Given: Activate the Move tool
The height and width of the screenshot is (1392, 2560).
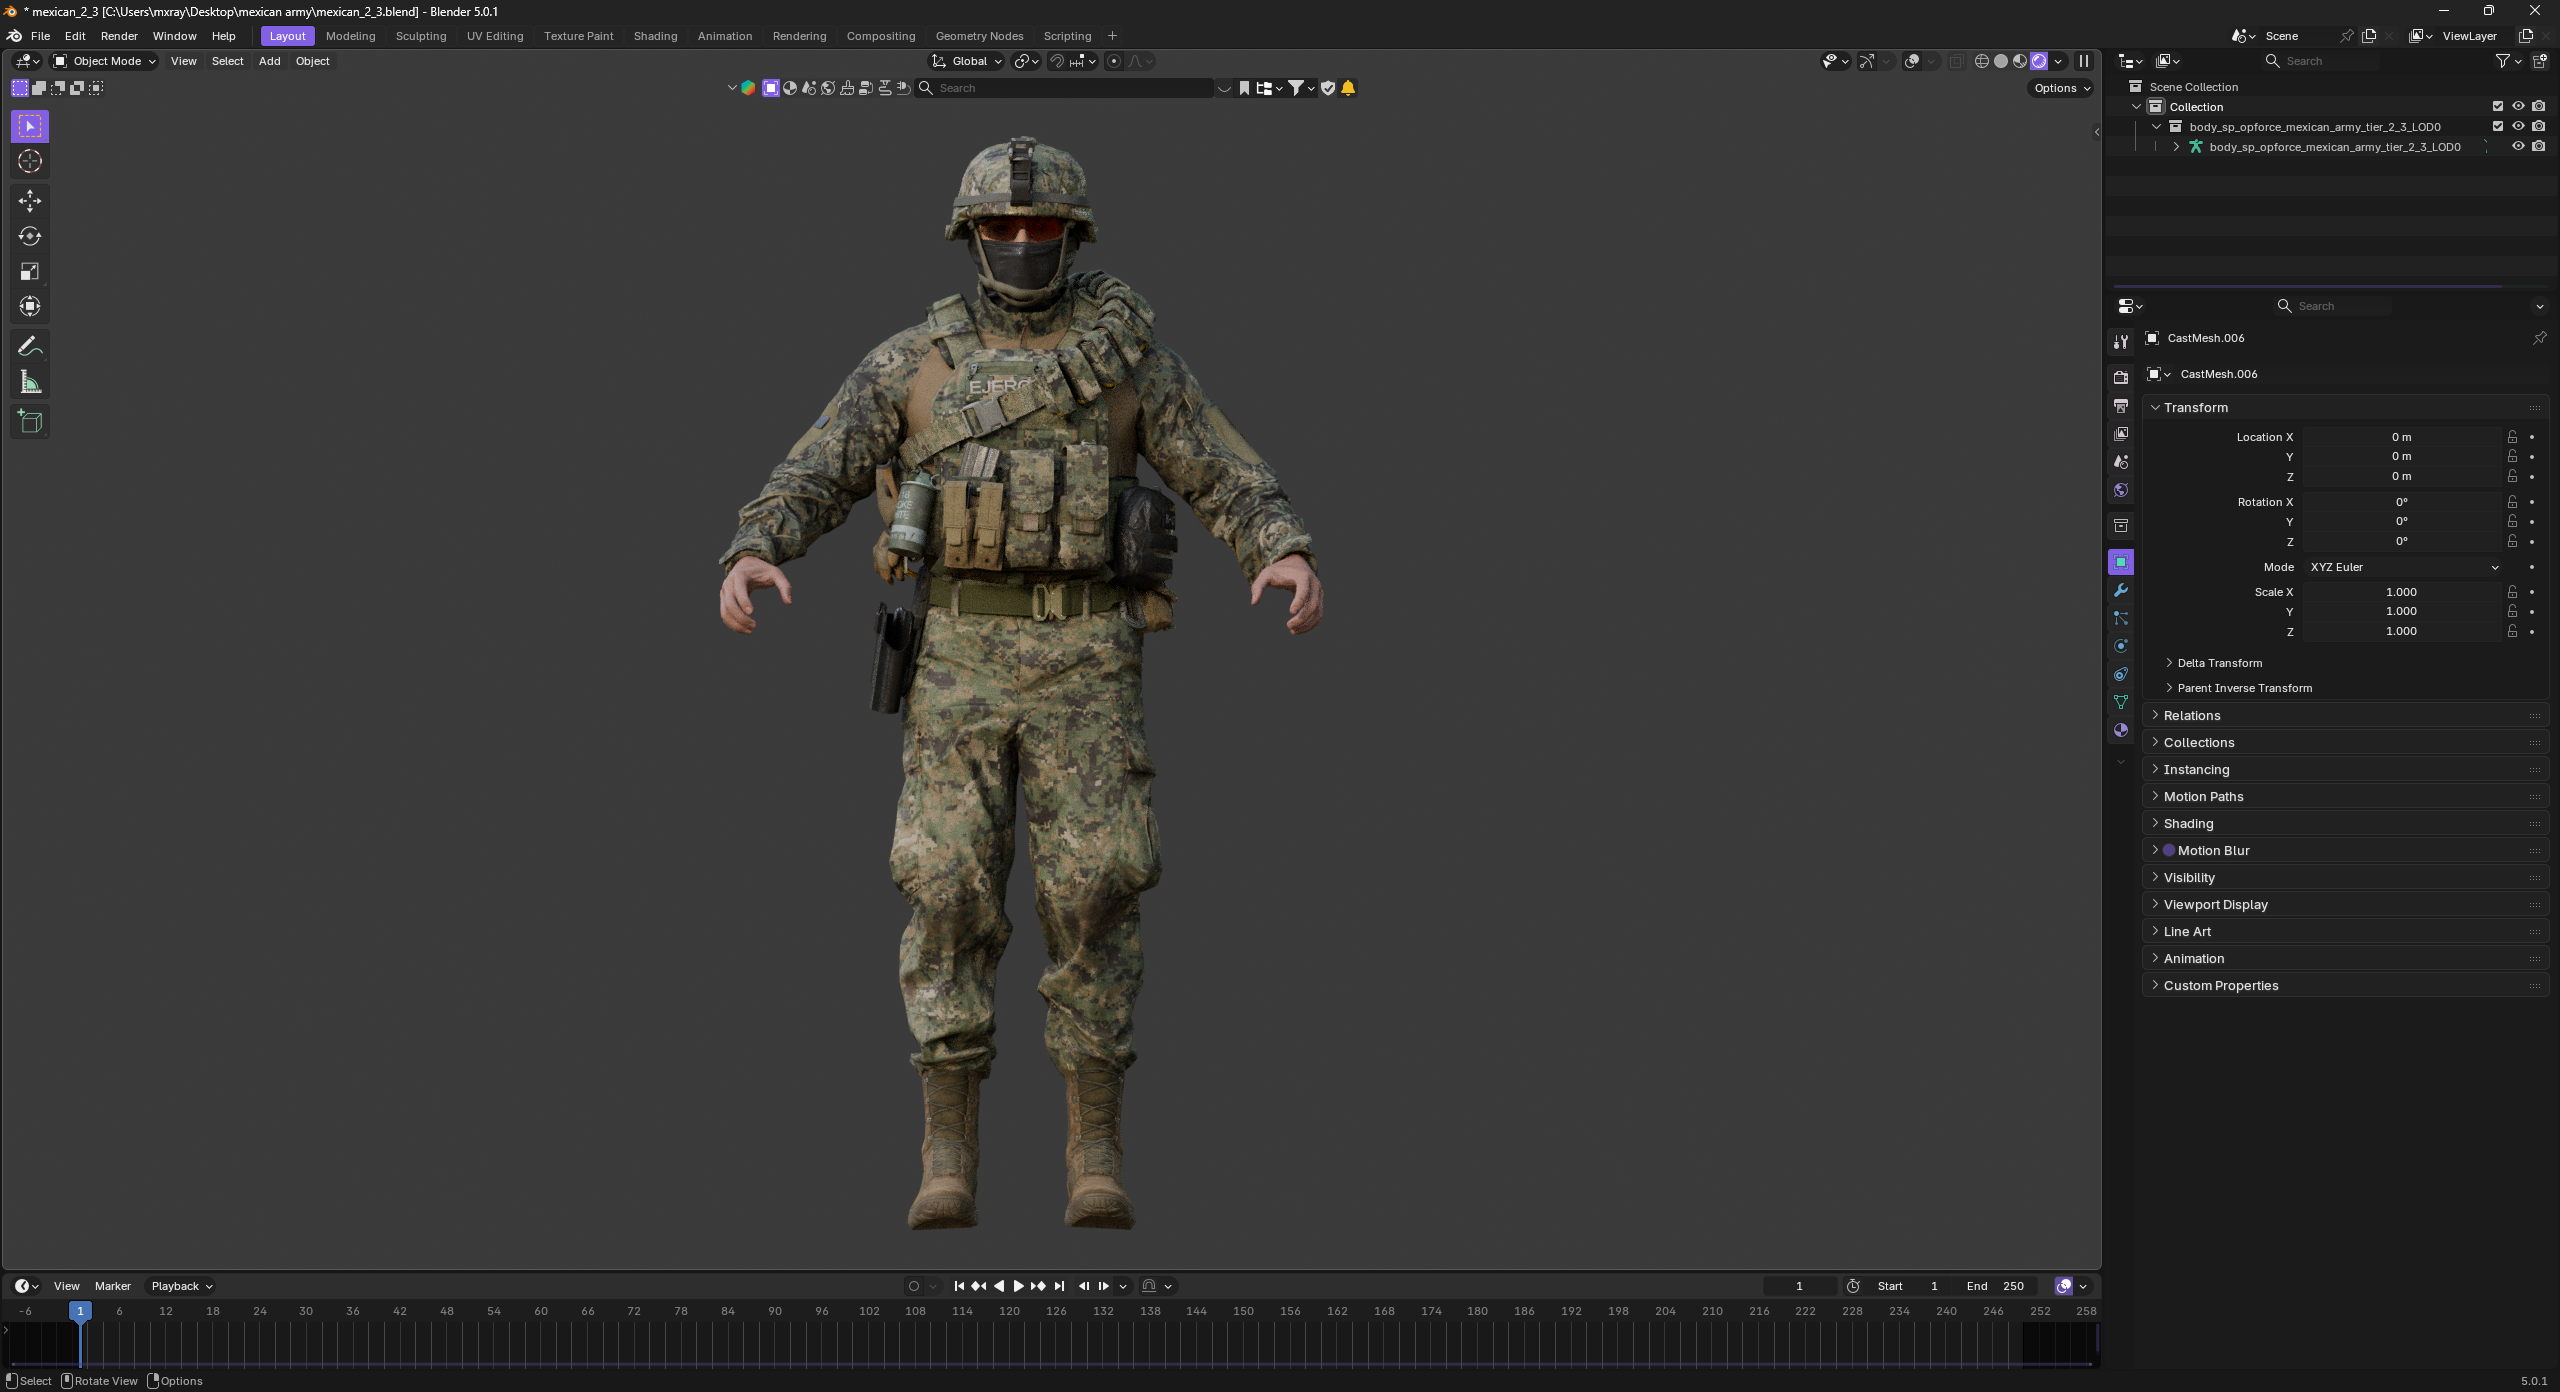Looking at the screenshot, I should [x=30, y=201].
